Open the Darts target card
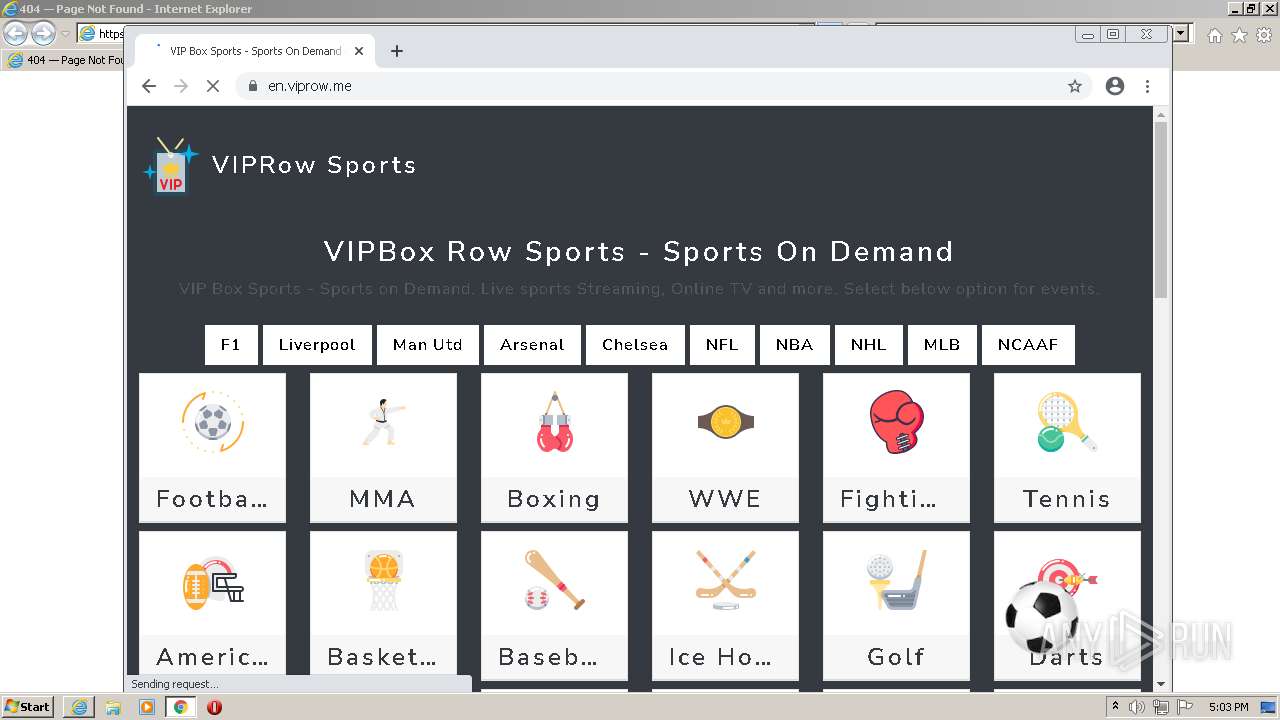The image size is (1280, 720). click(x=1067, y=605)
